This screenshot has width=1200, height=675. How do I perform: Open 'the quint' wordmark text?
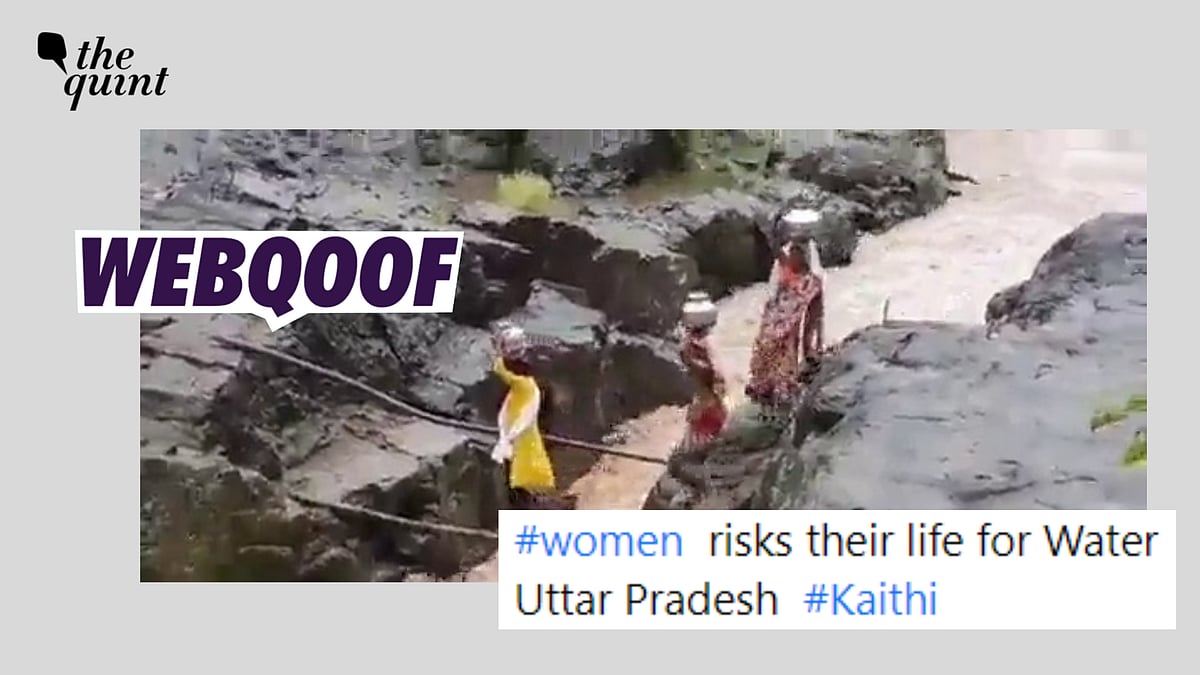tap(116, 71)
